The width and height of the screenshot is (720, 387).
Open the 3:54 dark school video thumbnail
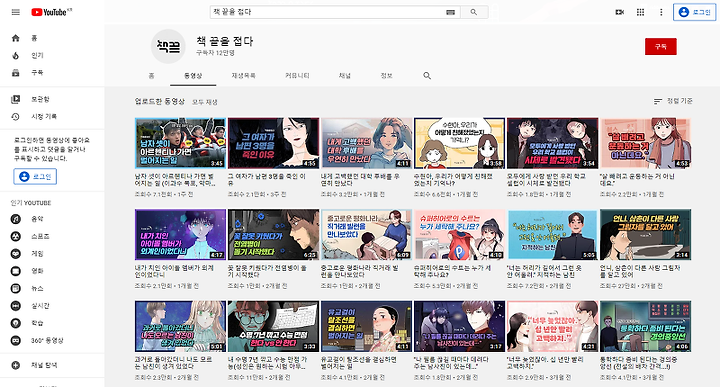click(552, 143)
